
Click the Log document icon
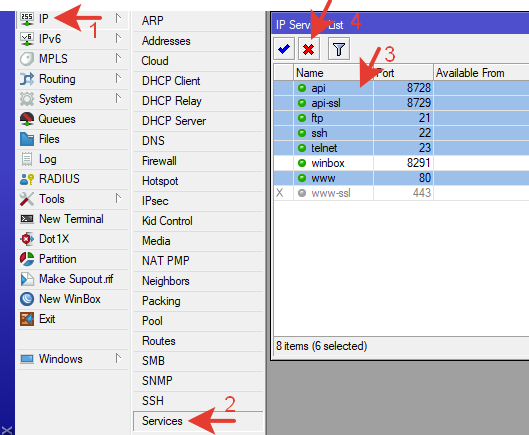[x=27, y=159]
